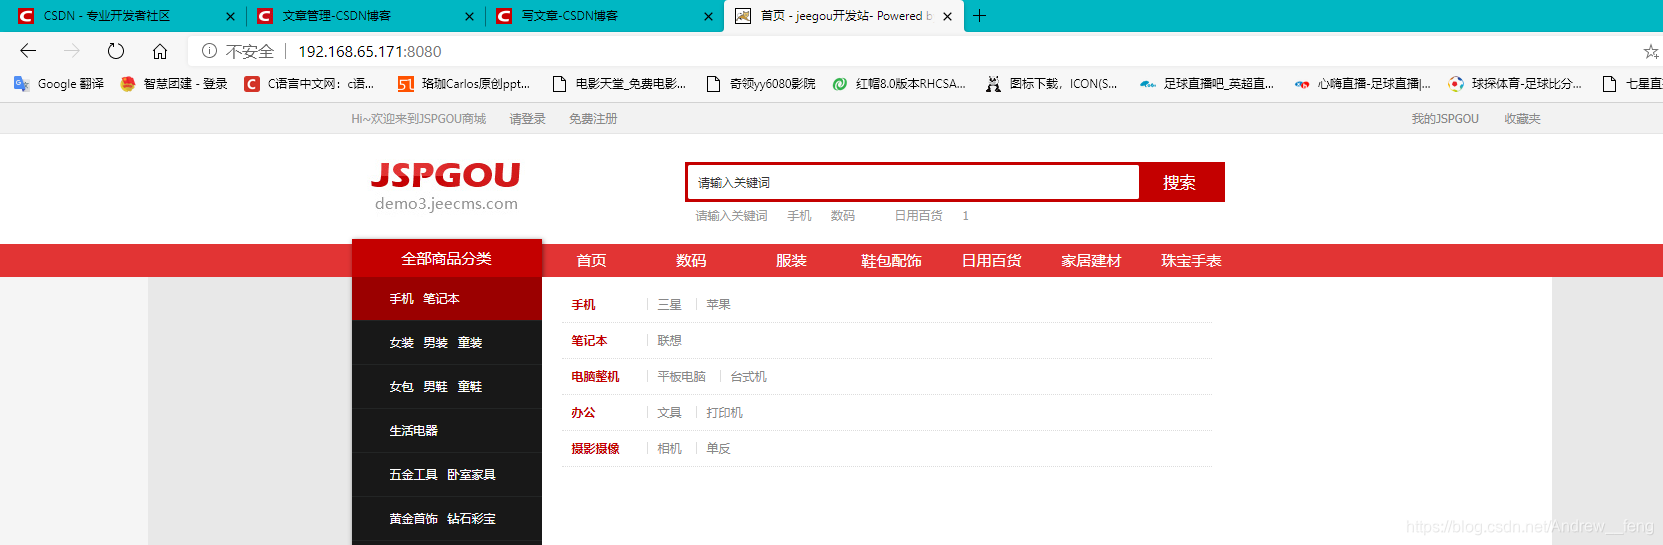Open 球探体育-足球比分 bookmark
Screen dimensions: 1663x545
[1515, 84]
